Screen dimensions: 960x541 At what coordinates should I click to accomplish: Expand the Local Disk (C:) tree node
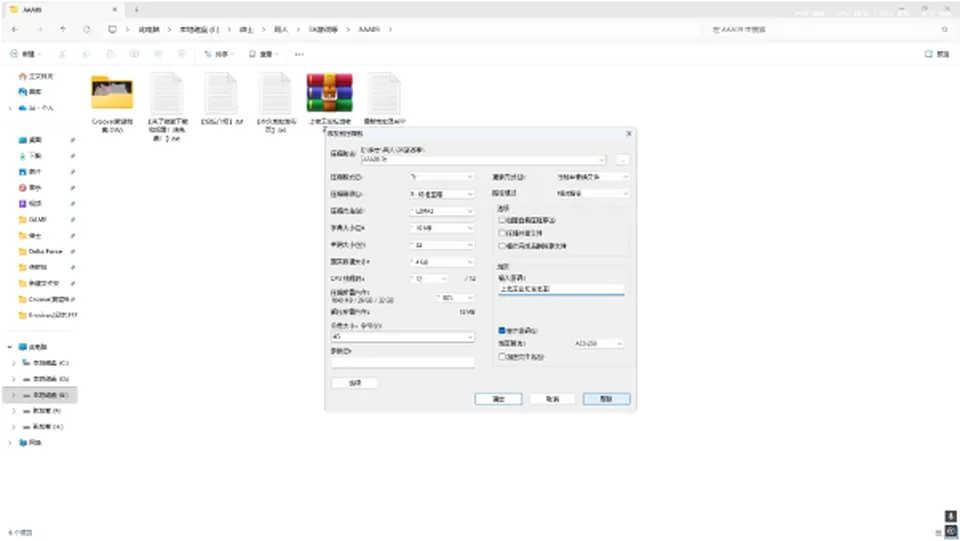(13, 363)
